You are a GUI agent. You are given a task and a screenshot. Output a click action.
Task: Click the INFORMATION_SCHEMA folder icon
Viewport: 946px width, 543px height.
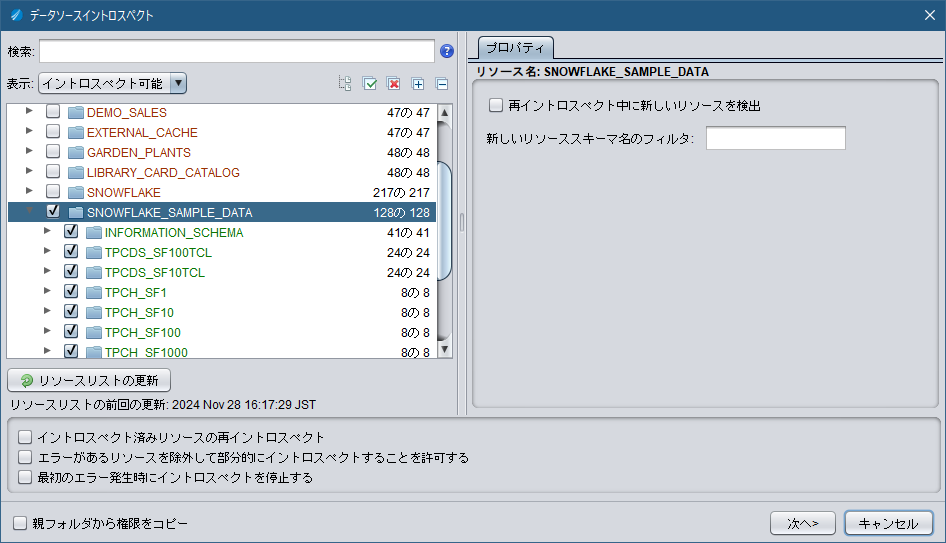pyautogui.click(x=94, y=232)
